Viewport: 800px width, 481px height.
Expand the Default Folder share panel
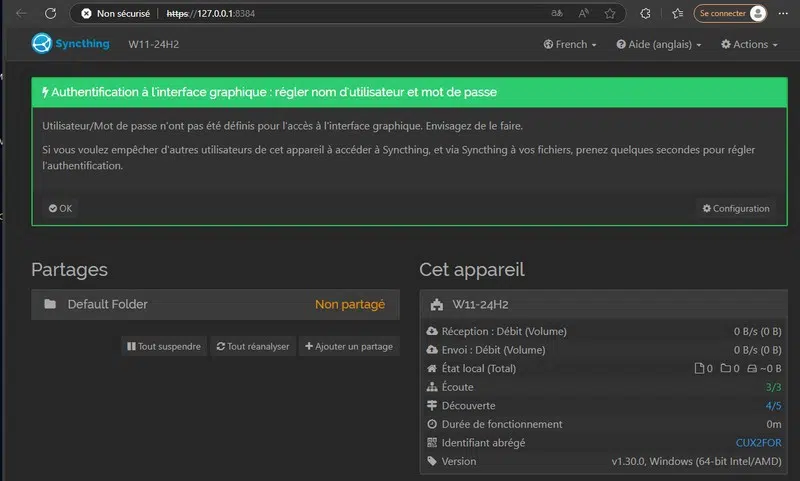tap(215, 305)
